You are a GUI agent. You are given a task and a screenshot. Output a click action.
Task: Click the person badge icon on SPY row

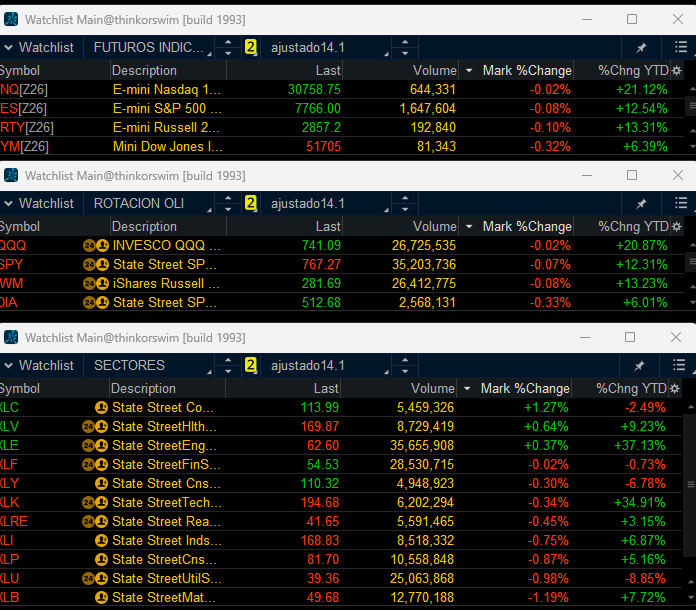[x=103, y=265]
